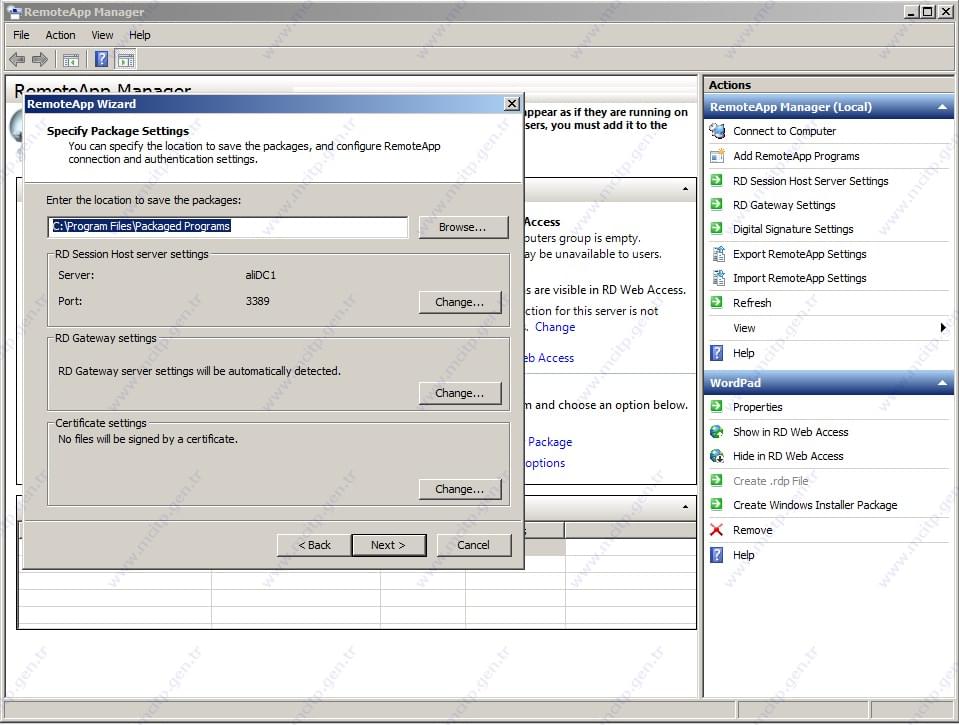
Task: Click the Connect to Computer icon
Action: [717, 131]
